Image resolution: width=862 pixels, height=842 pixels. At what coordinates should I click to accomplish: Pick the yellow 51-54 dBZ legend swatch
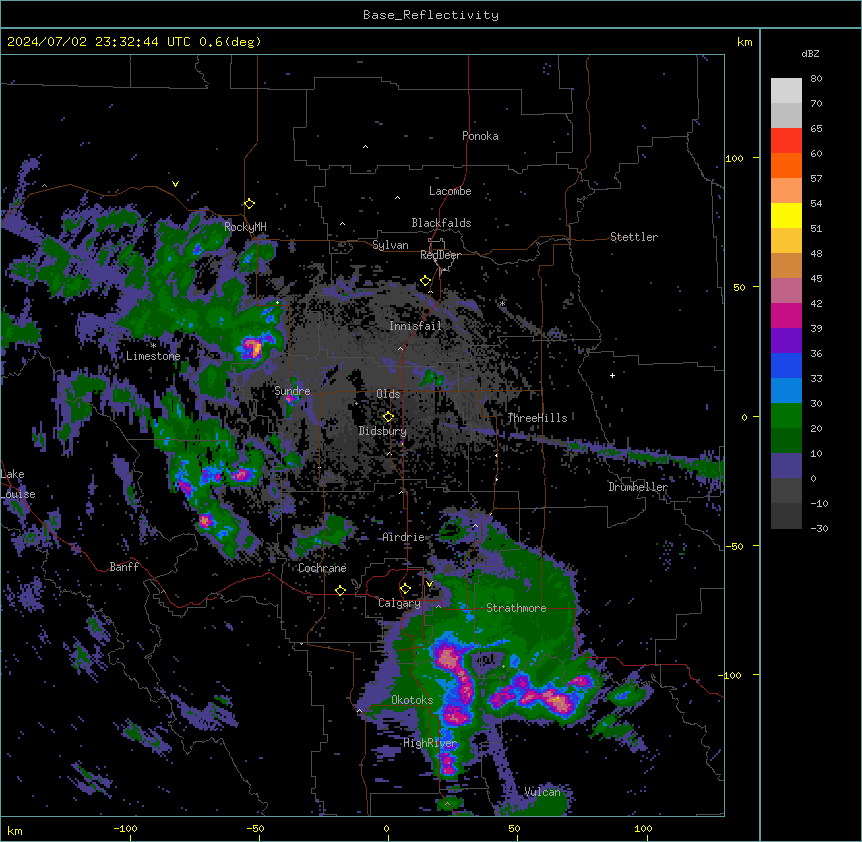[786, 215]
